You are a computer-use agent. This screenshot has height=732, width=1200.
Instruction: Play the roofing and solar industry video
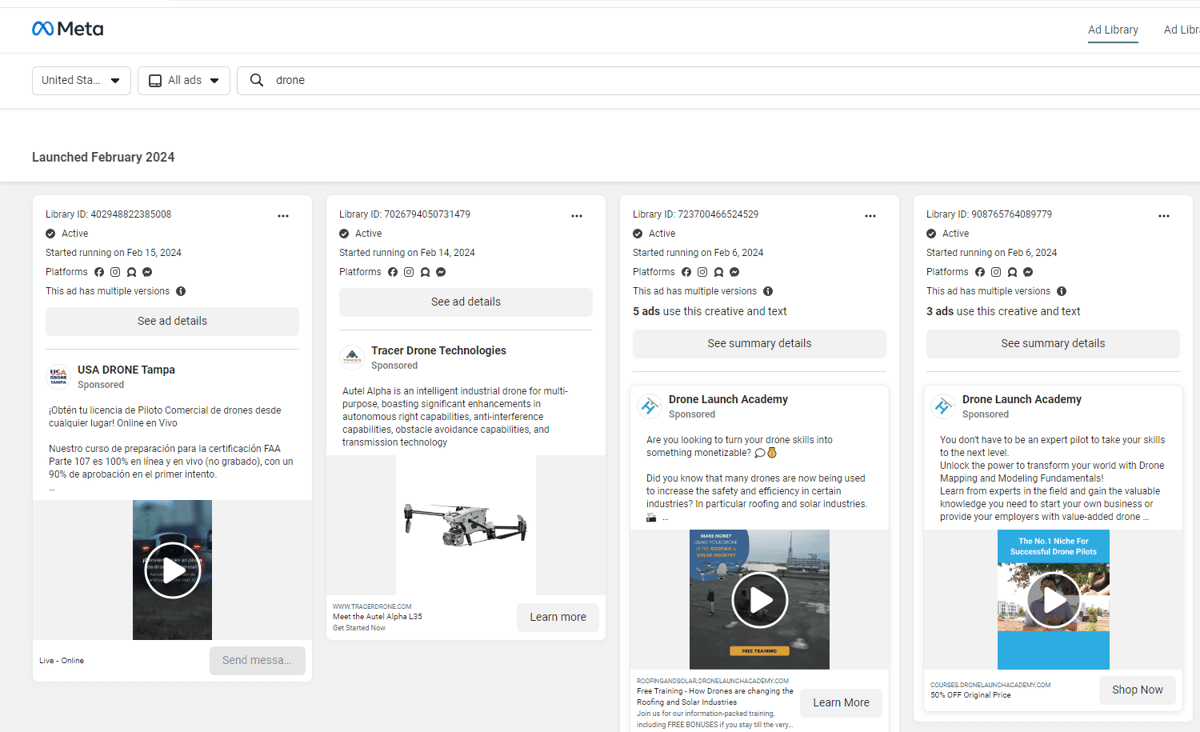click(760, 600)
